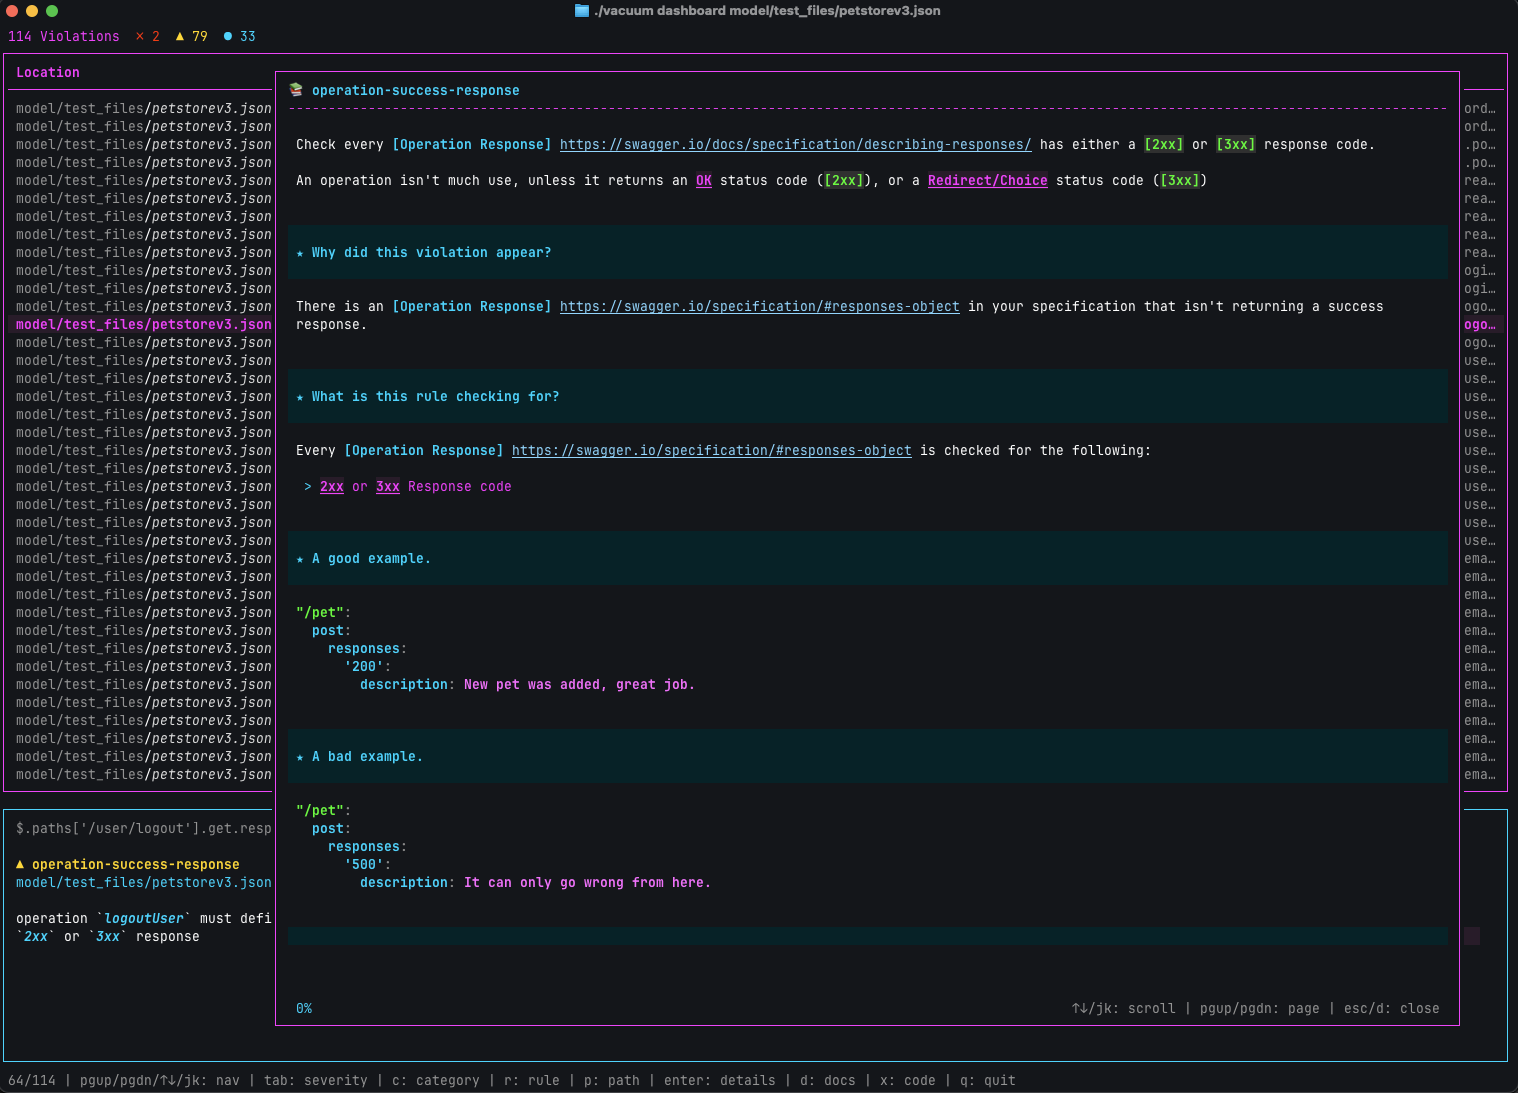
Task: Click the 0% scroll position indicator
Action: pos(304,1008)
